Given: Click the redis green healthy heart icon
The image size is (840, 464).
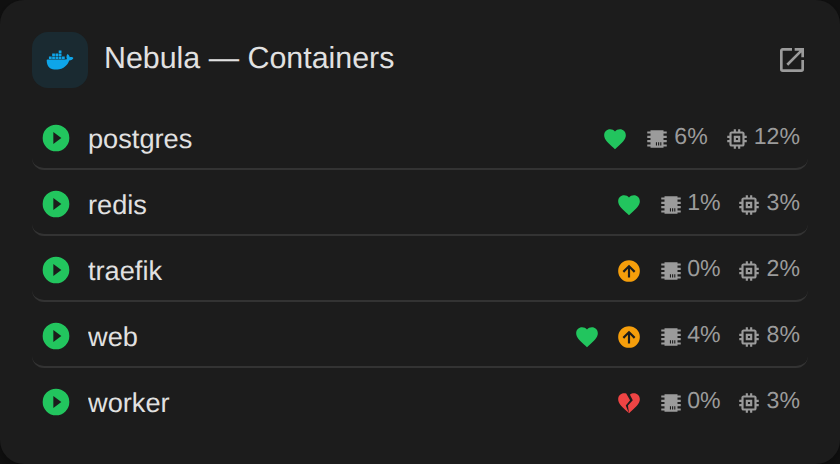Looking at the screenshot, I should (629, 205).
